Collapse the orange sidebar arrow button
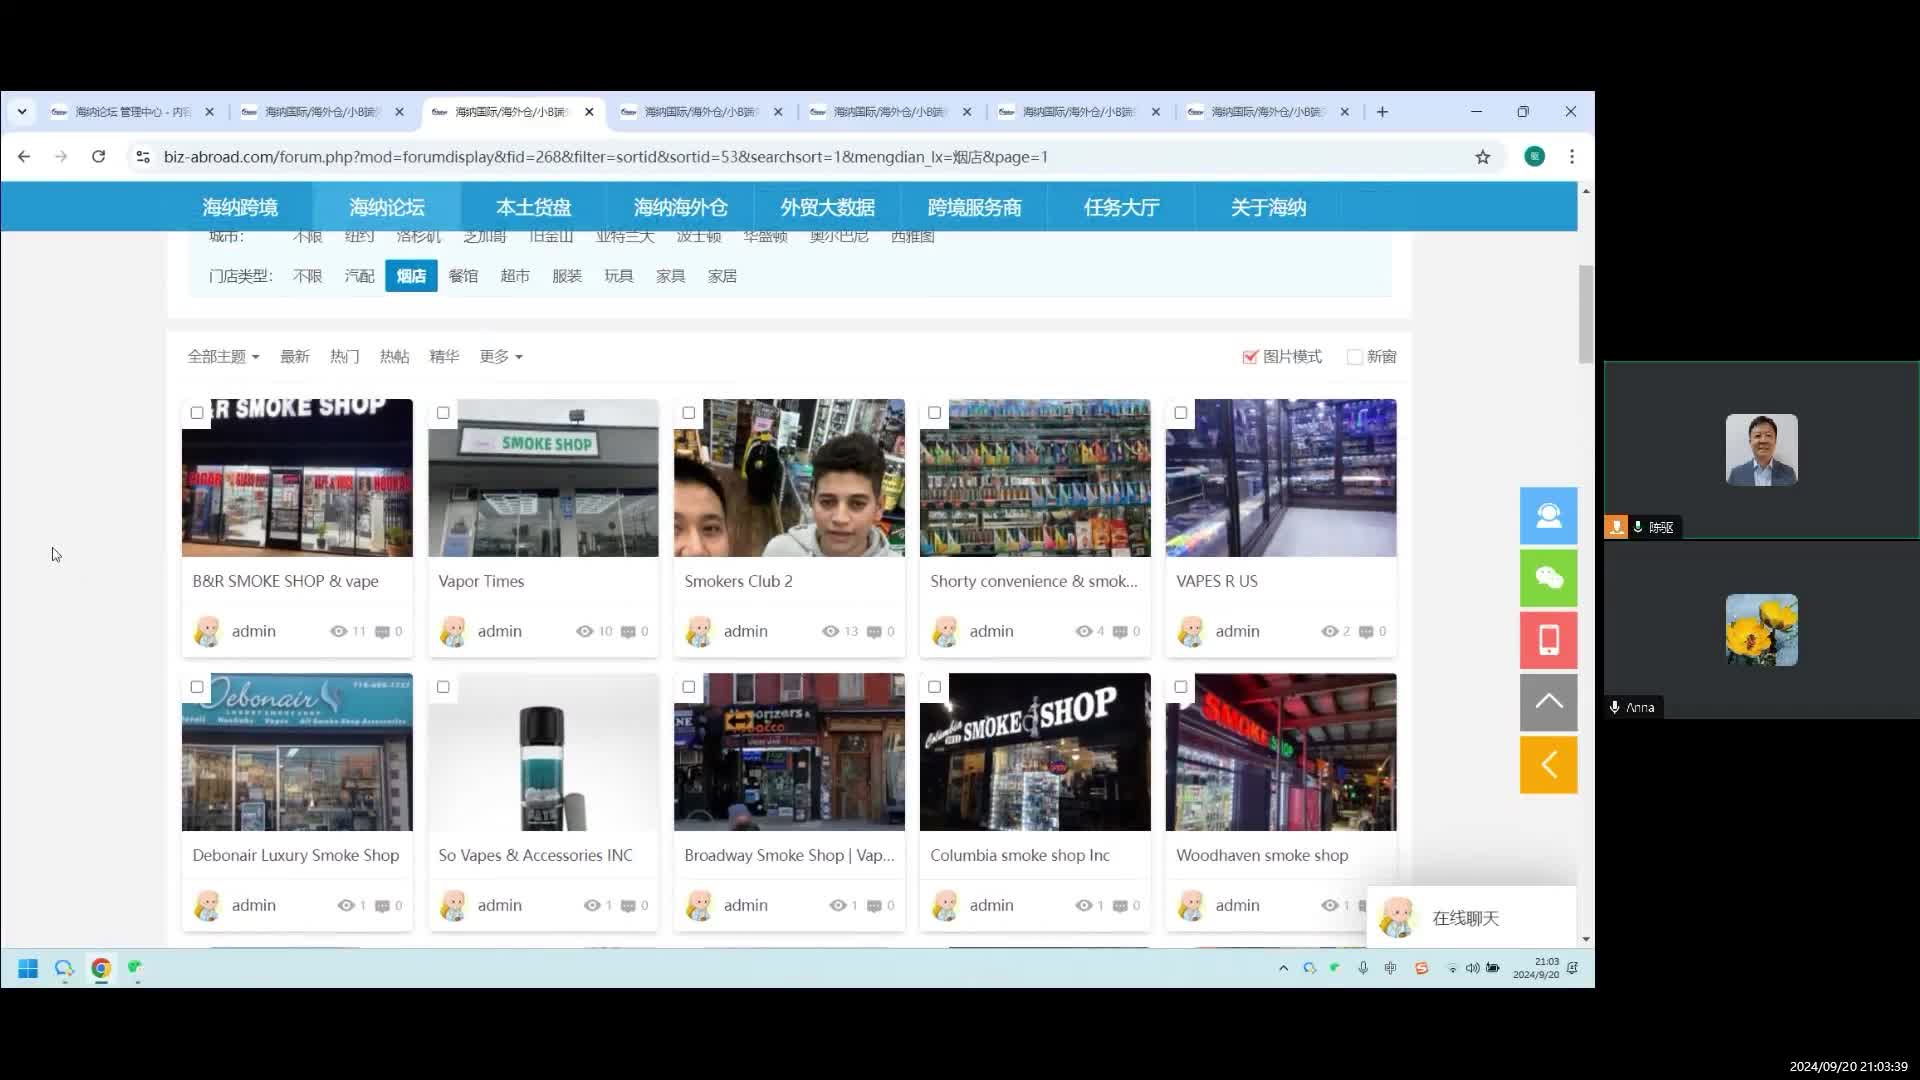Image resolution: width=1920 pixels, height=1080 pixels. 1548,765
